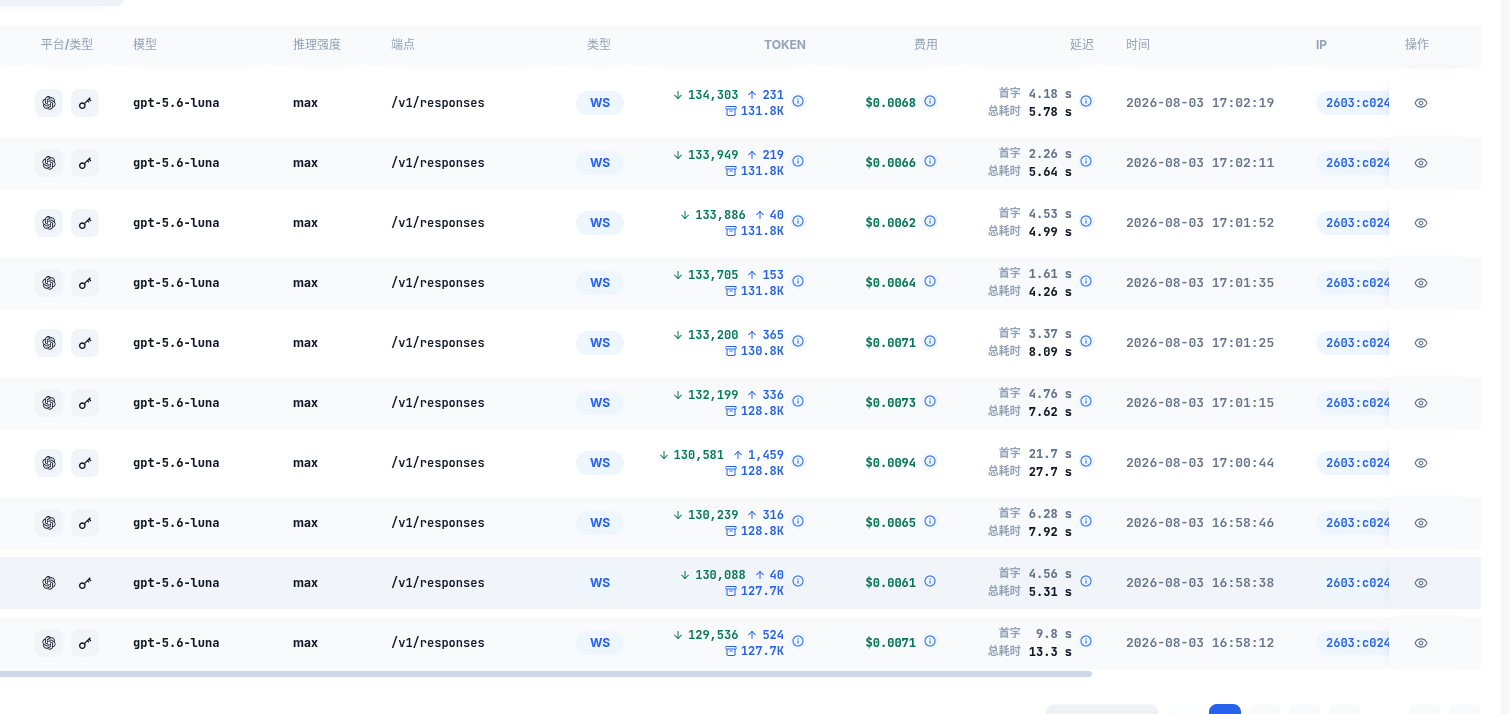Click the OpenAI platform icon in the 17:01:52 row
1509x714 pixels.
pos(48,223)
